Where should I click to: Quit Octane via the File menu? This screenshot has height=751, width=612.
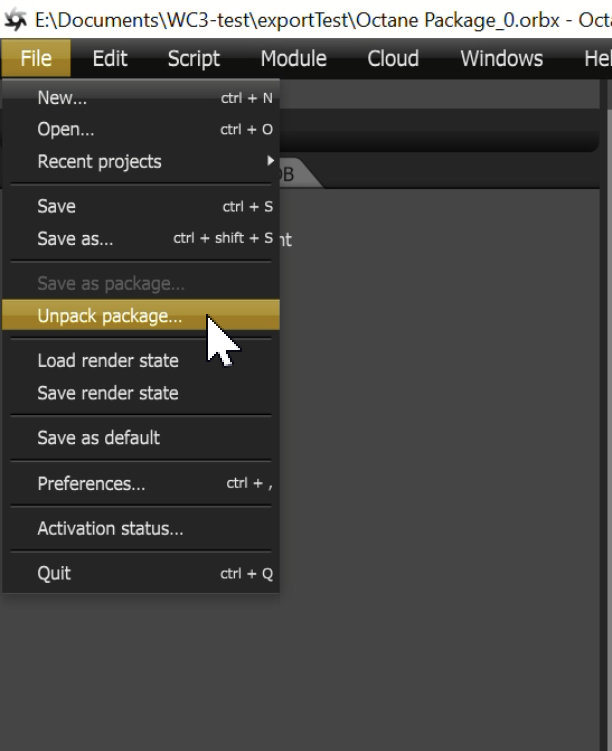(x=54, y=574)
